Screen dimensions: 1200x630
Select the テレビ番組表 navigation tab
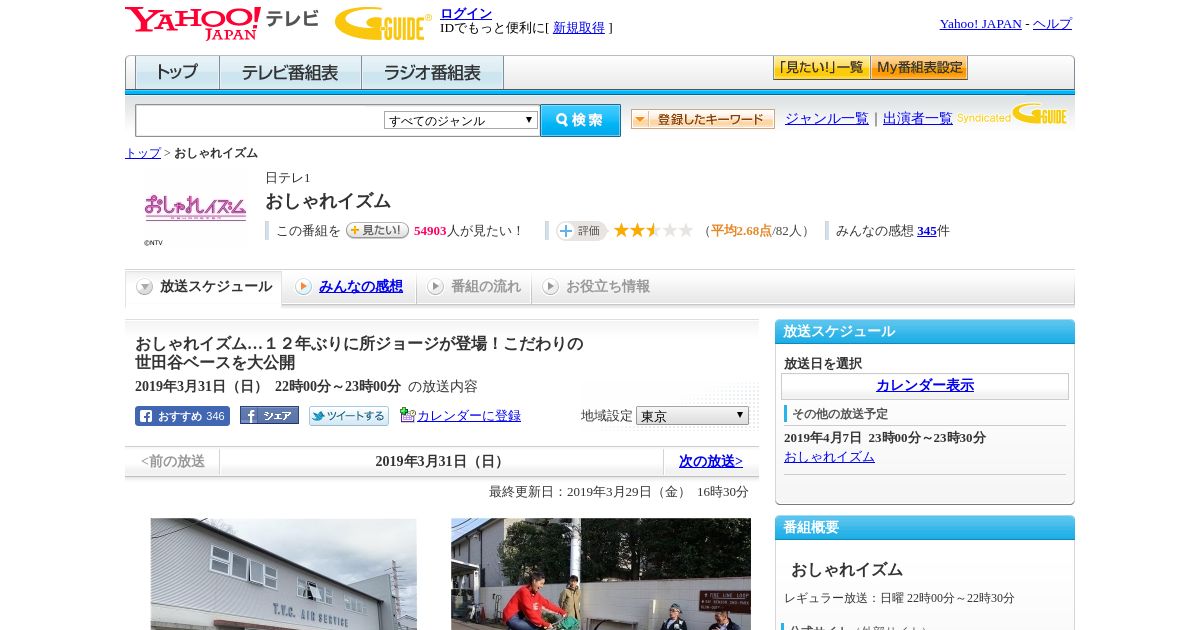[290, 73]
